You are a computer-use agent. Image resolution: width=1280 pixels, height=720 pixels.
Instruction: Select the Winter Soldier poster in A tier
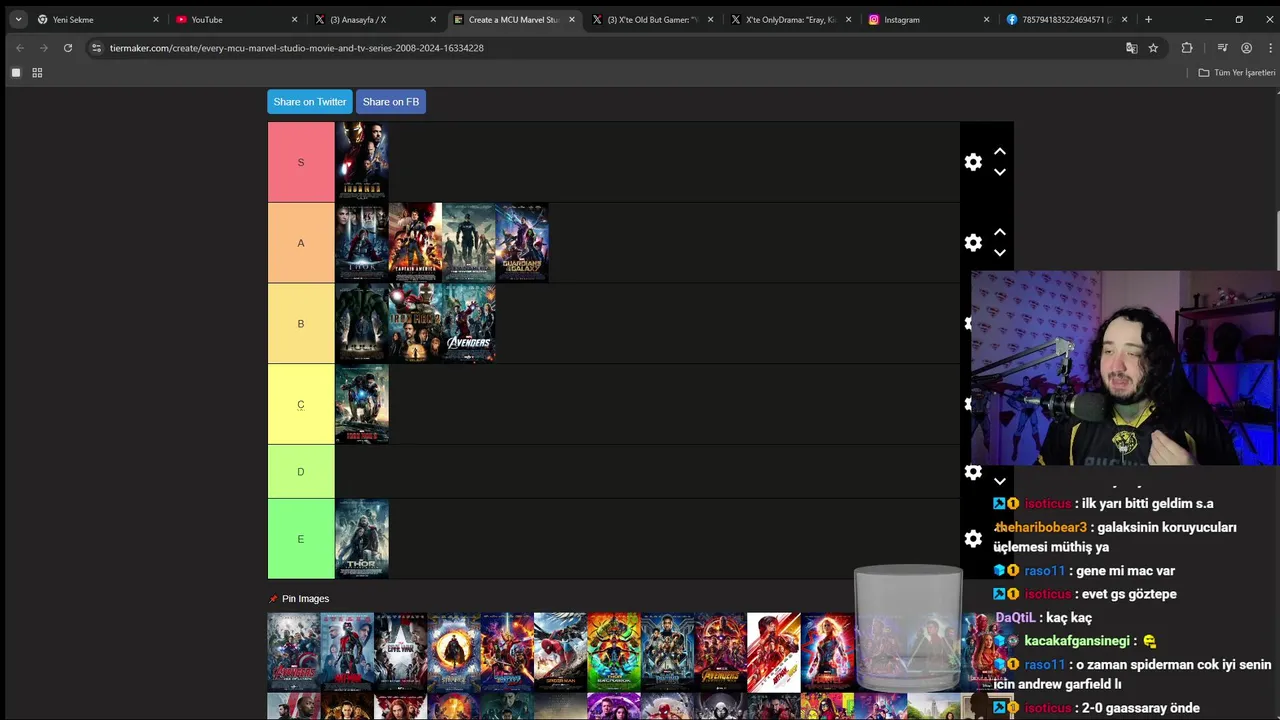coord(469,243)
